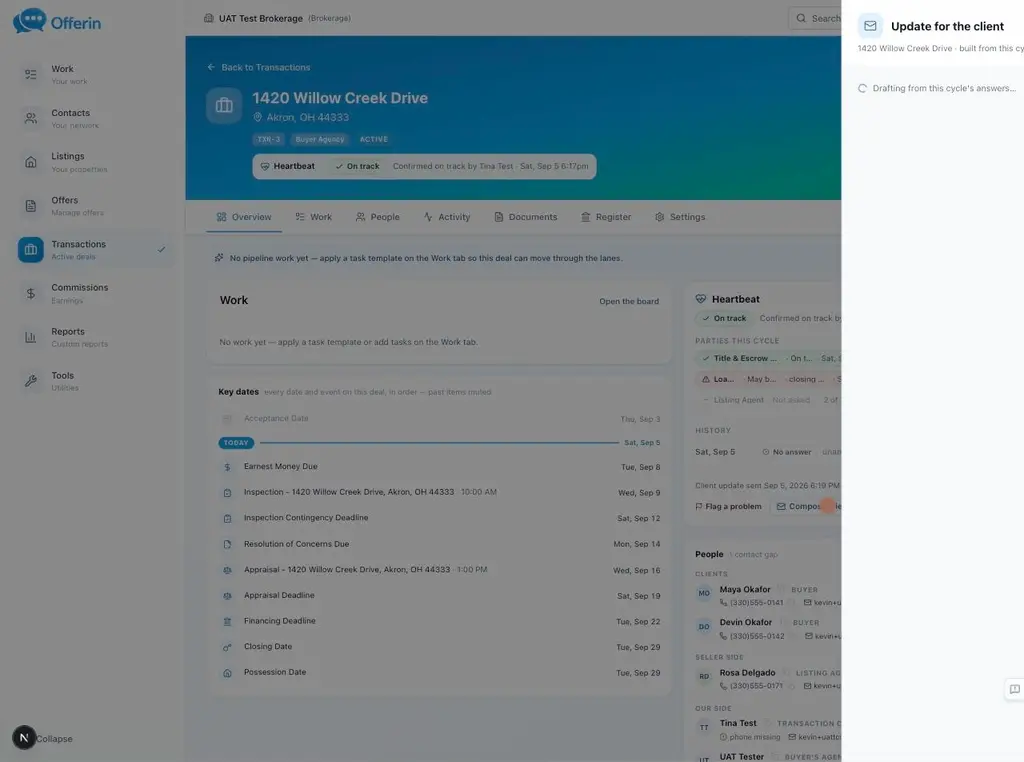Click the Transactions briefcase icon in sidebar
The width and height of the screenshot is (1024, 762).
(x=31, y=249)
